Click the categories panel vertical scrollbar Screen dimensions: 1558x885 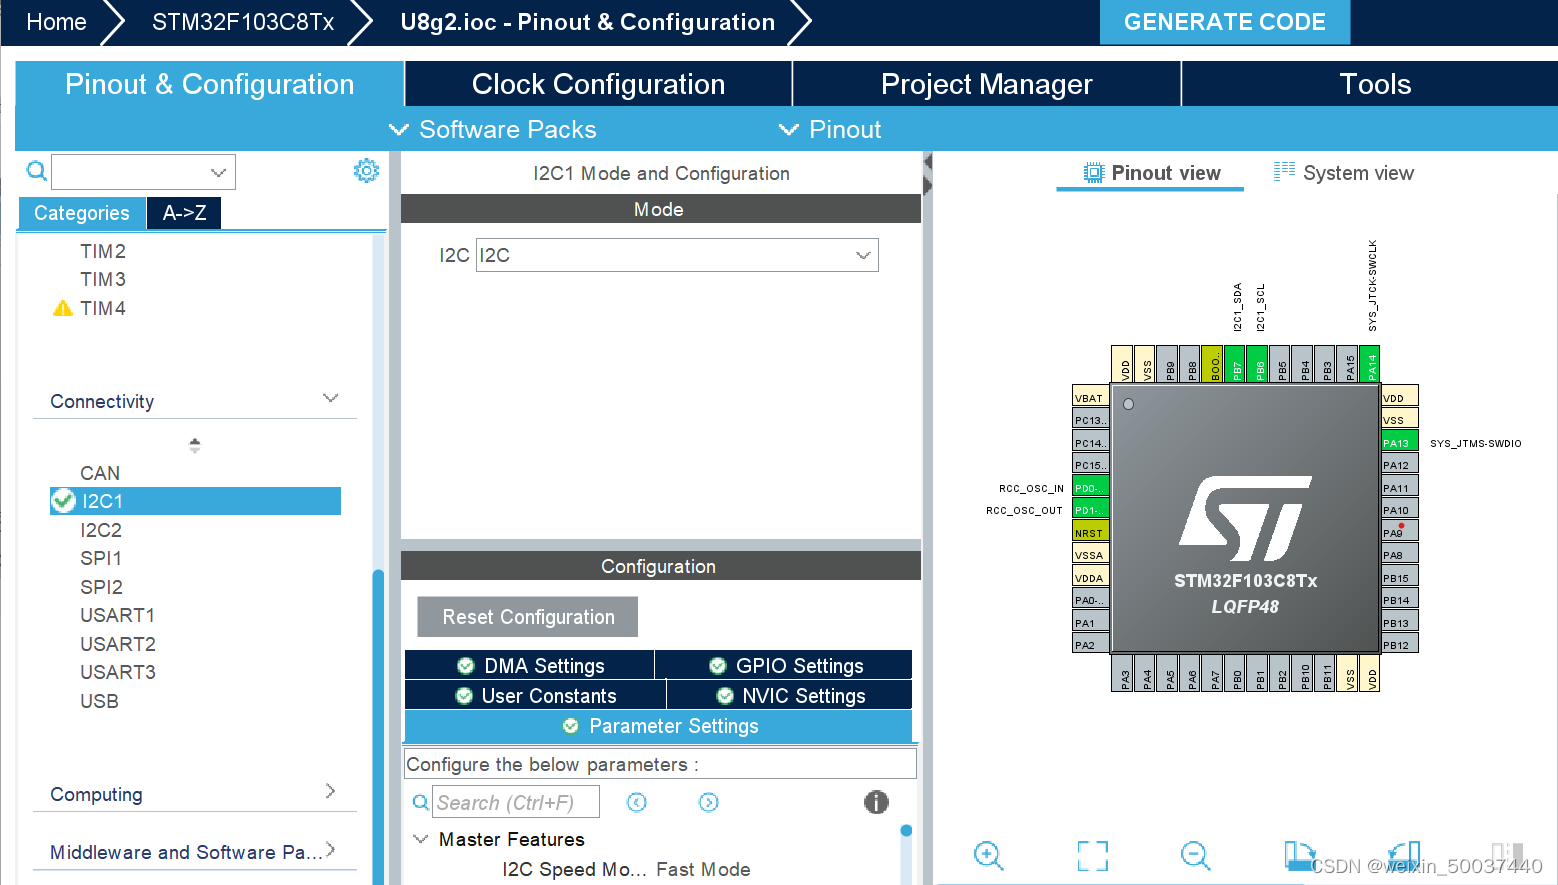(378, 726)
